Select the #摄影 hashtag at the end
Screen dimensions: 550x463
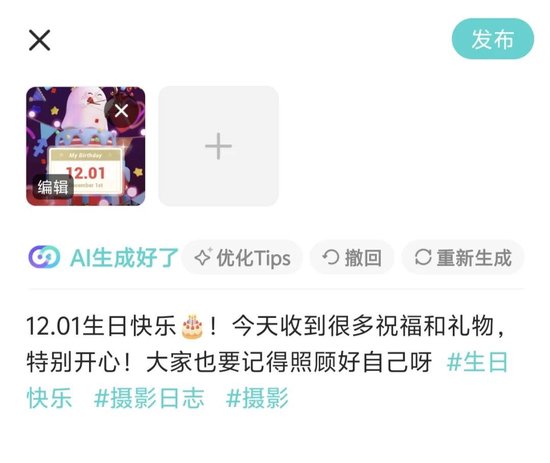point(257,398)
